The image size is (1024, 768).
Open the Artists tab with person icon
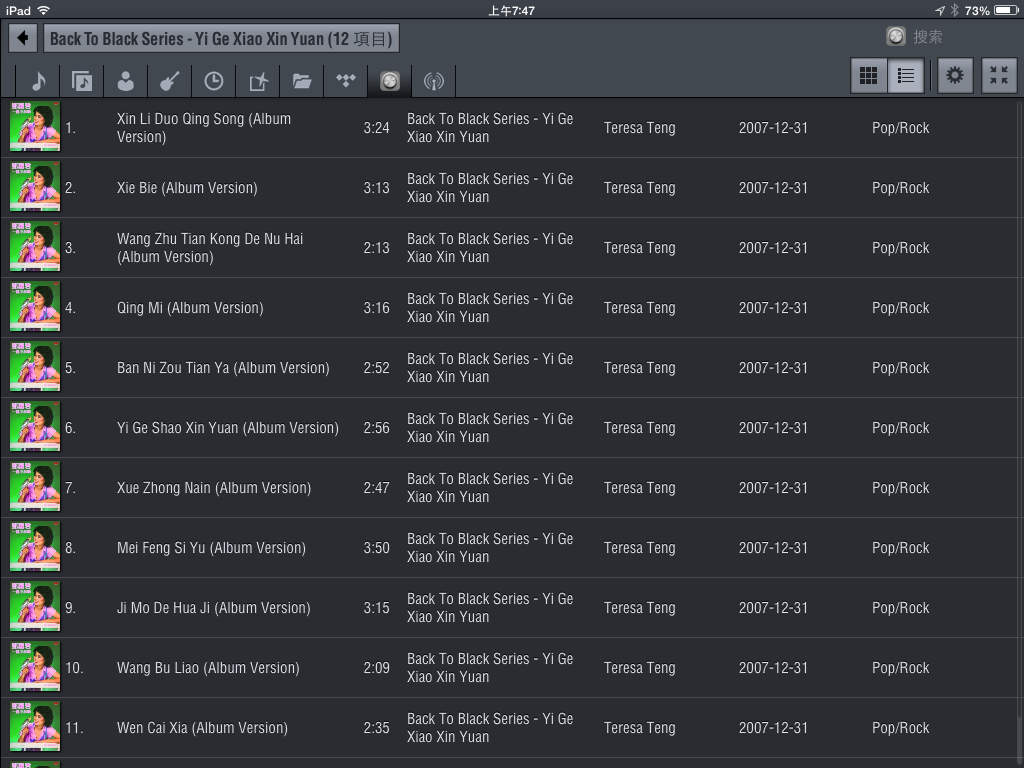(125, 81)
